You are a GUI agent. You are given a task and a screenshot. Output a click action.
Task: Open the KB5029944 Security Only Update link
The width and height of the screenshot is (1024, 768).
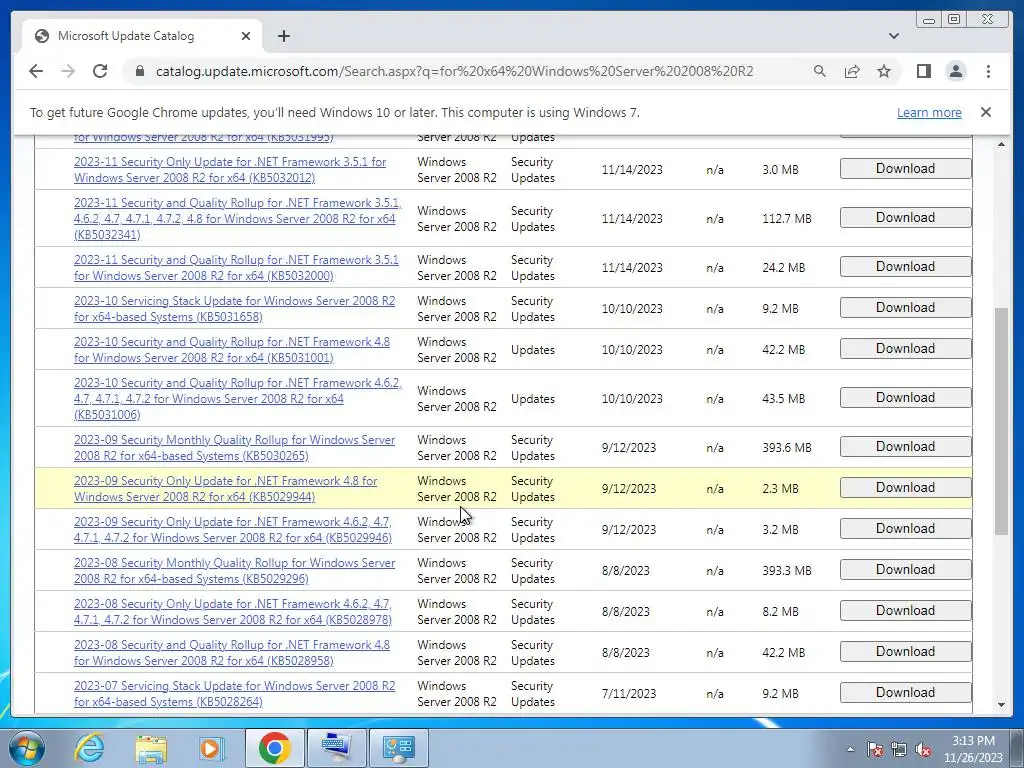tap(225, 489)
